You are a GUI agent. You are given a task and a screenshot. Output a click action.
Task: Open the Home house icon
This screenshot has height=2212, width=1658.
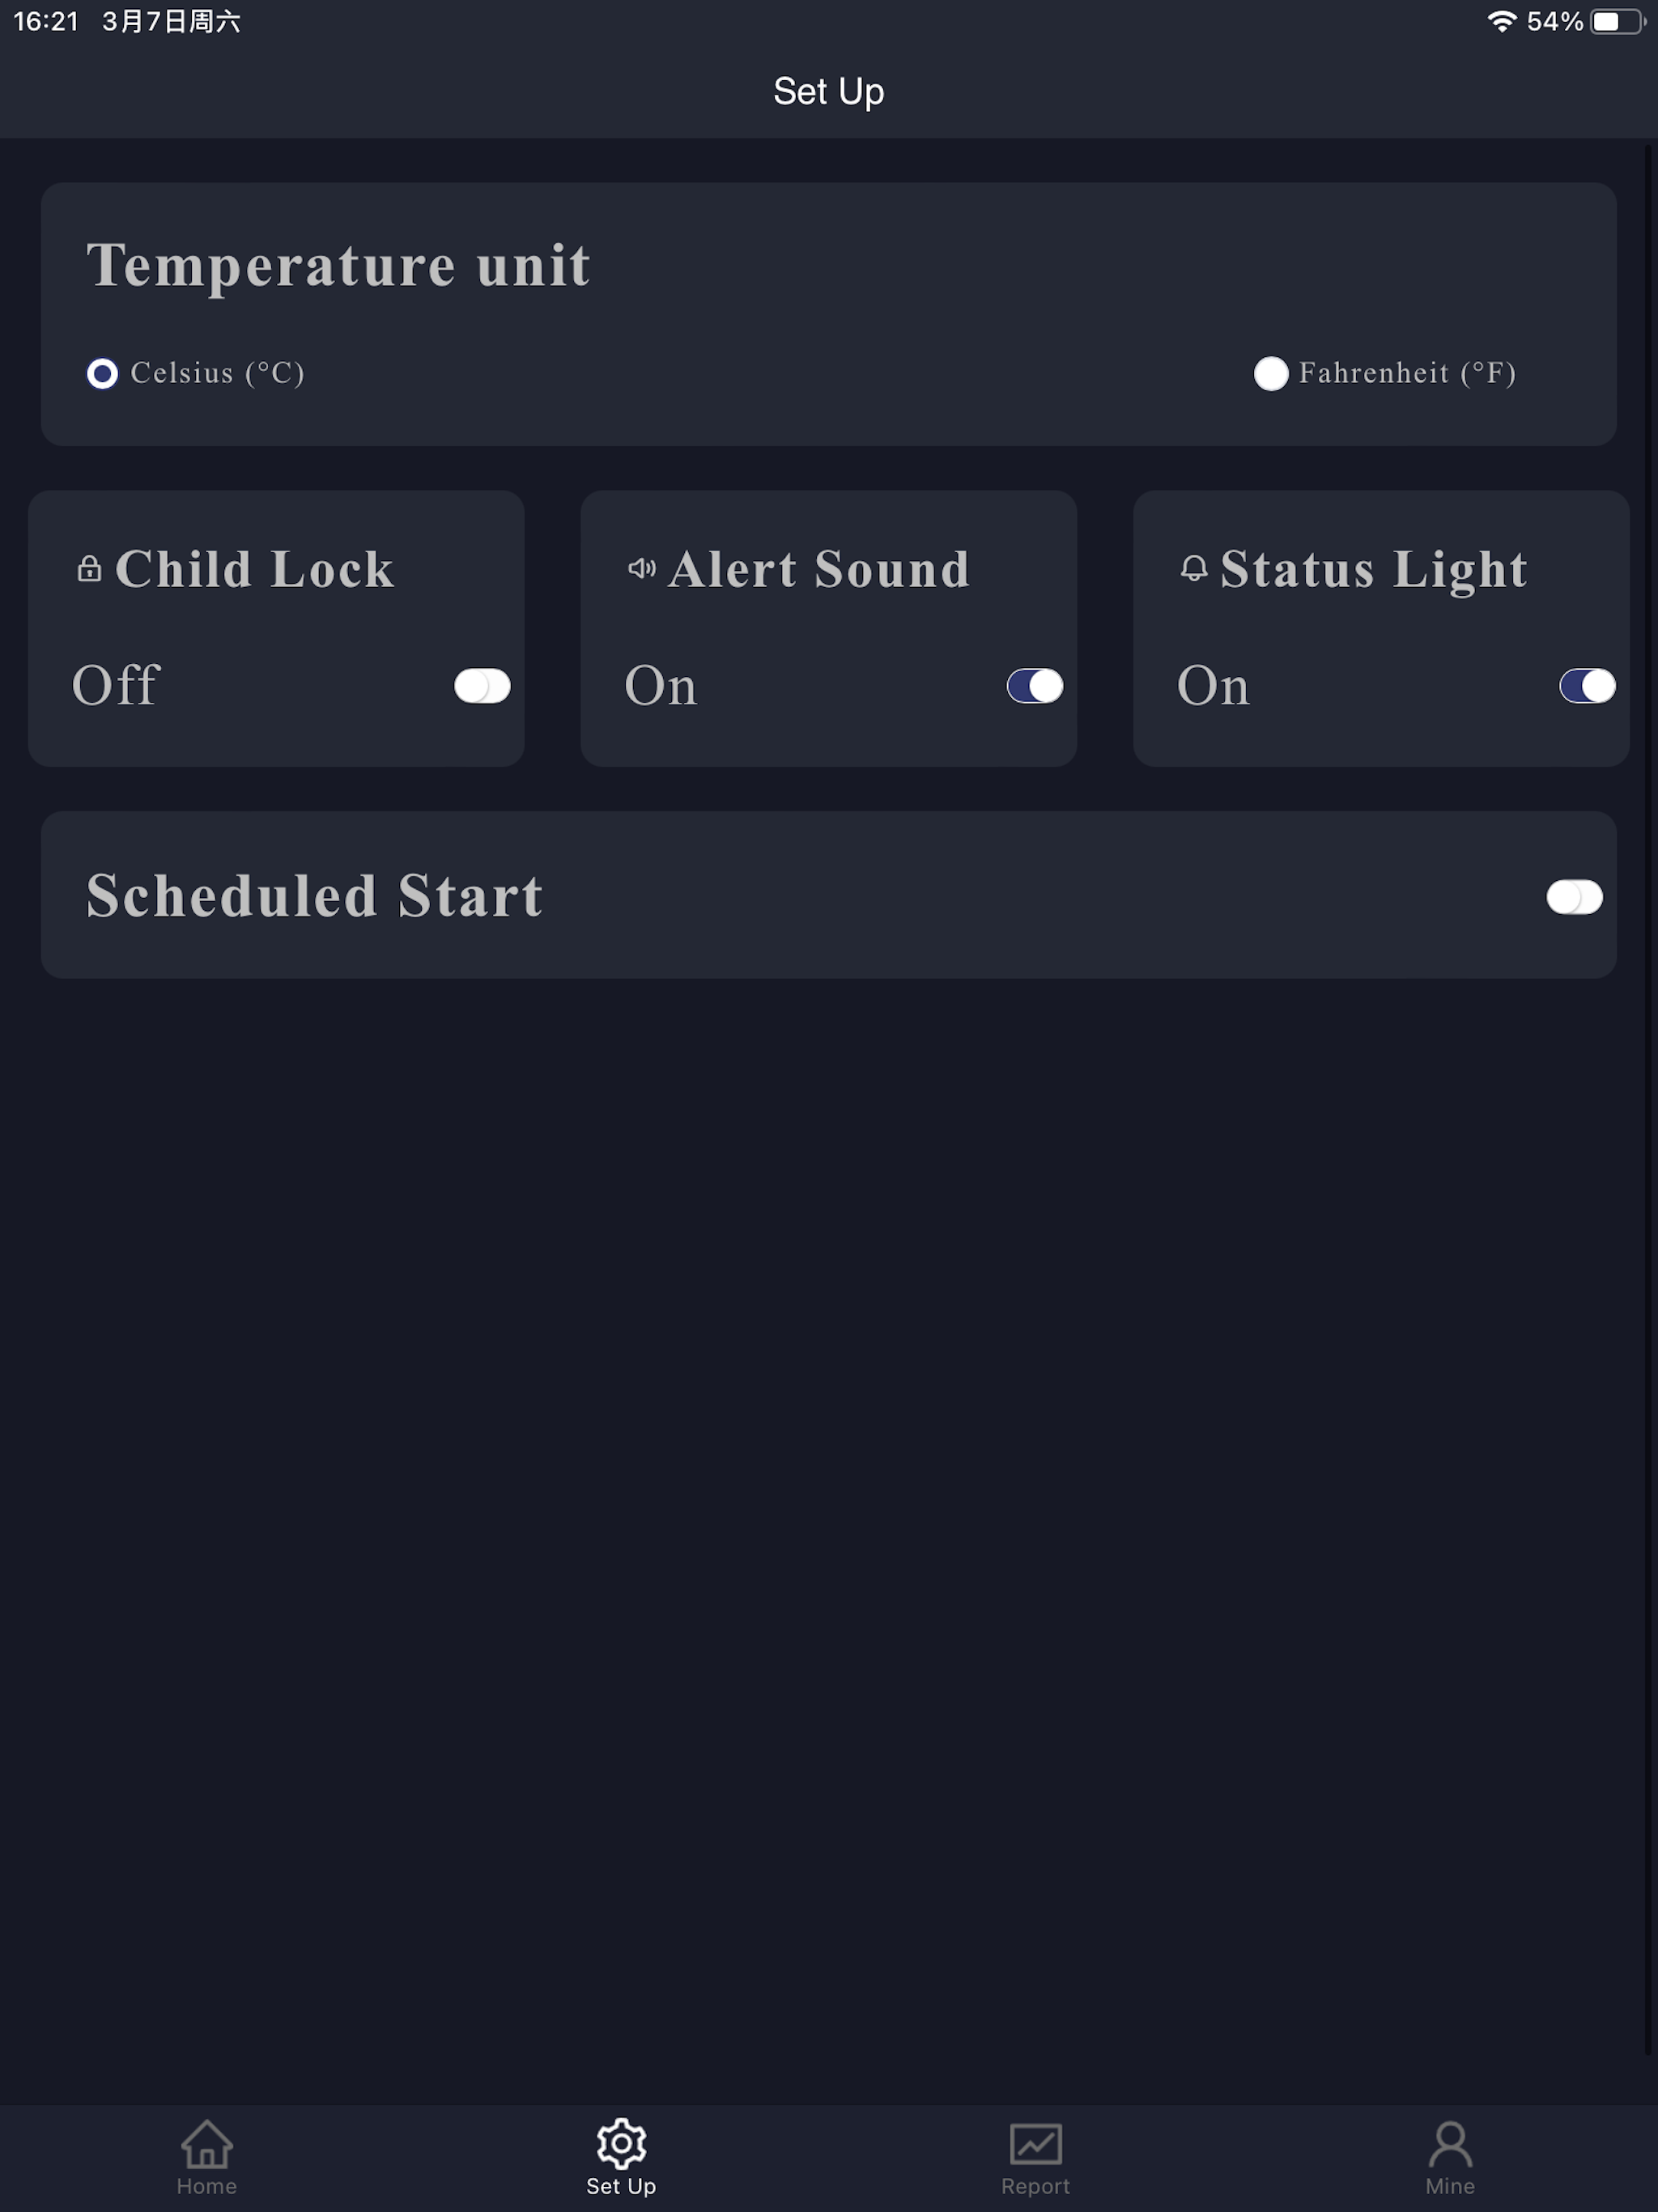207,2143
